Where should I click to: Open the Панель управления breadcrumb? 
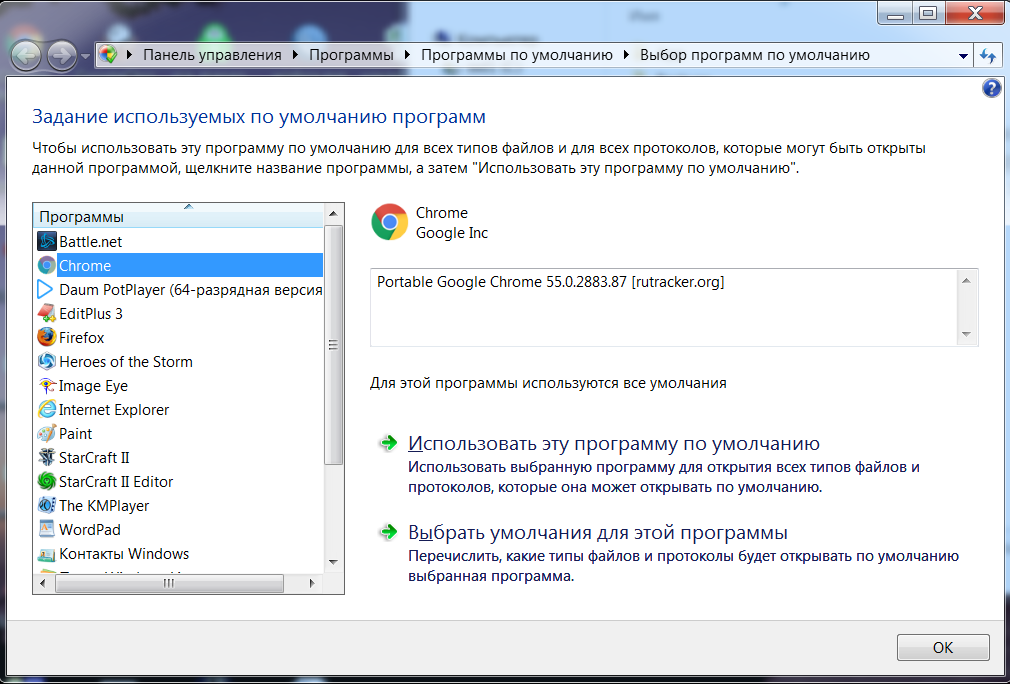point(212,55)
